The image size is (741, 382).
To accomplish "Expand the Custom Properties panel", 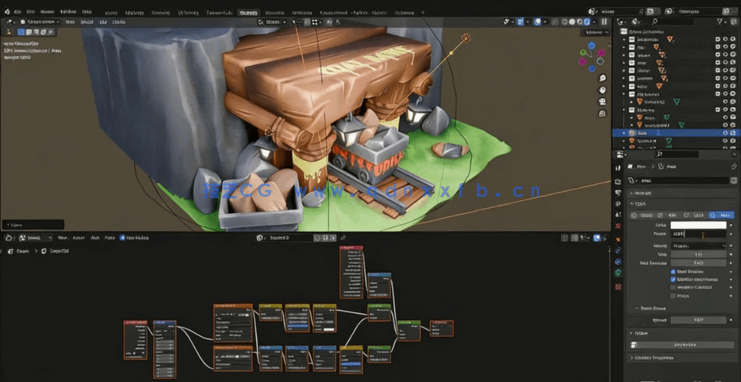I will click(x=683, y=358).
